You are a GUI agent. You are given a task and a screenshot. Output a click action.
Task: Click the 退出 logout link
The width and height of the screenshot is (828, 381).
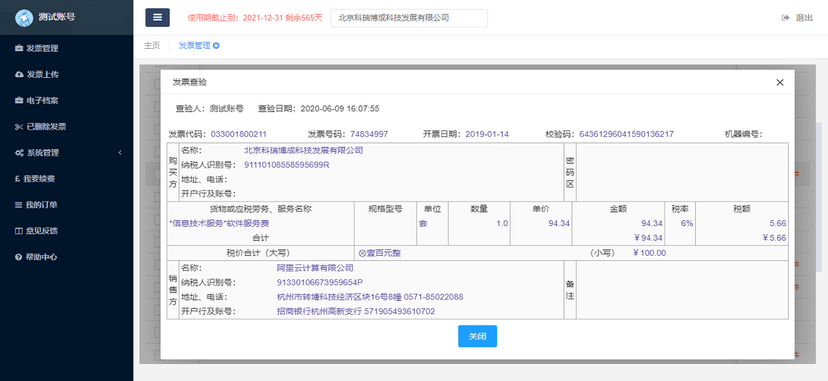(797, 18)
